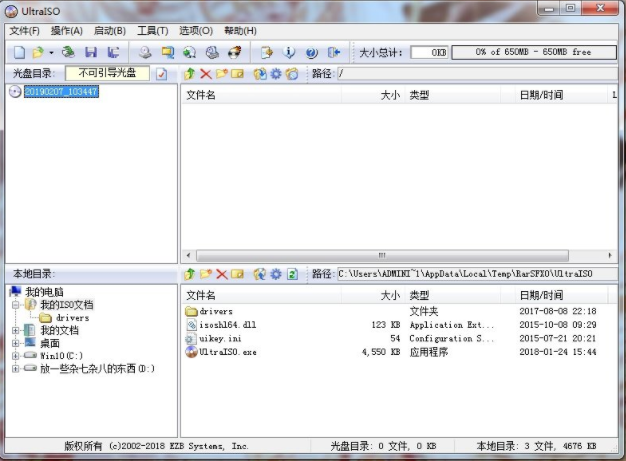Click the Burn CD/DVD image flame icon
This screenshot has width=626, height=461.
(235, 52)
